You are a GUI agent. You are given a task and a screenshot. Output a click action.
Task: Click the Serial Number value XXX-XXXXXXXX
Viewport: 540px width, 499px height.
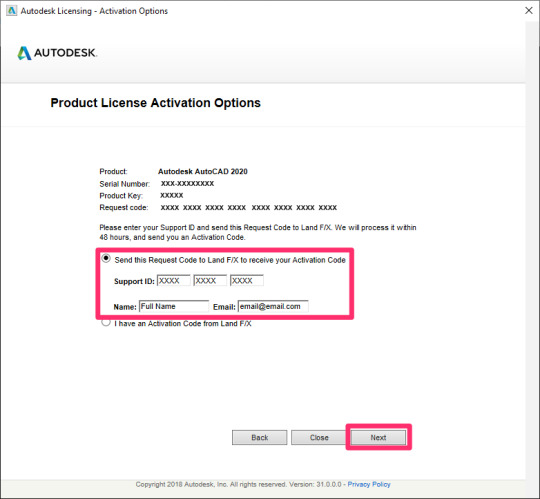[187, 184]
